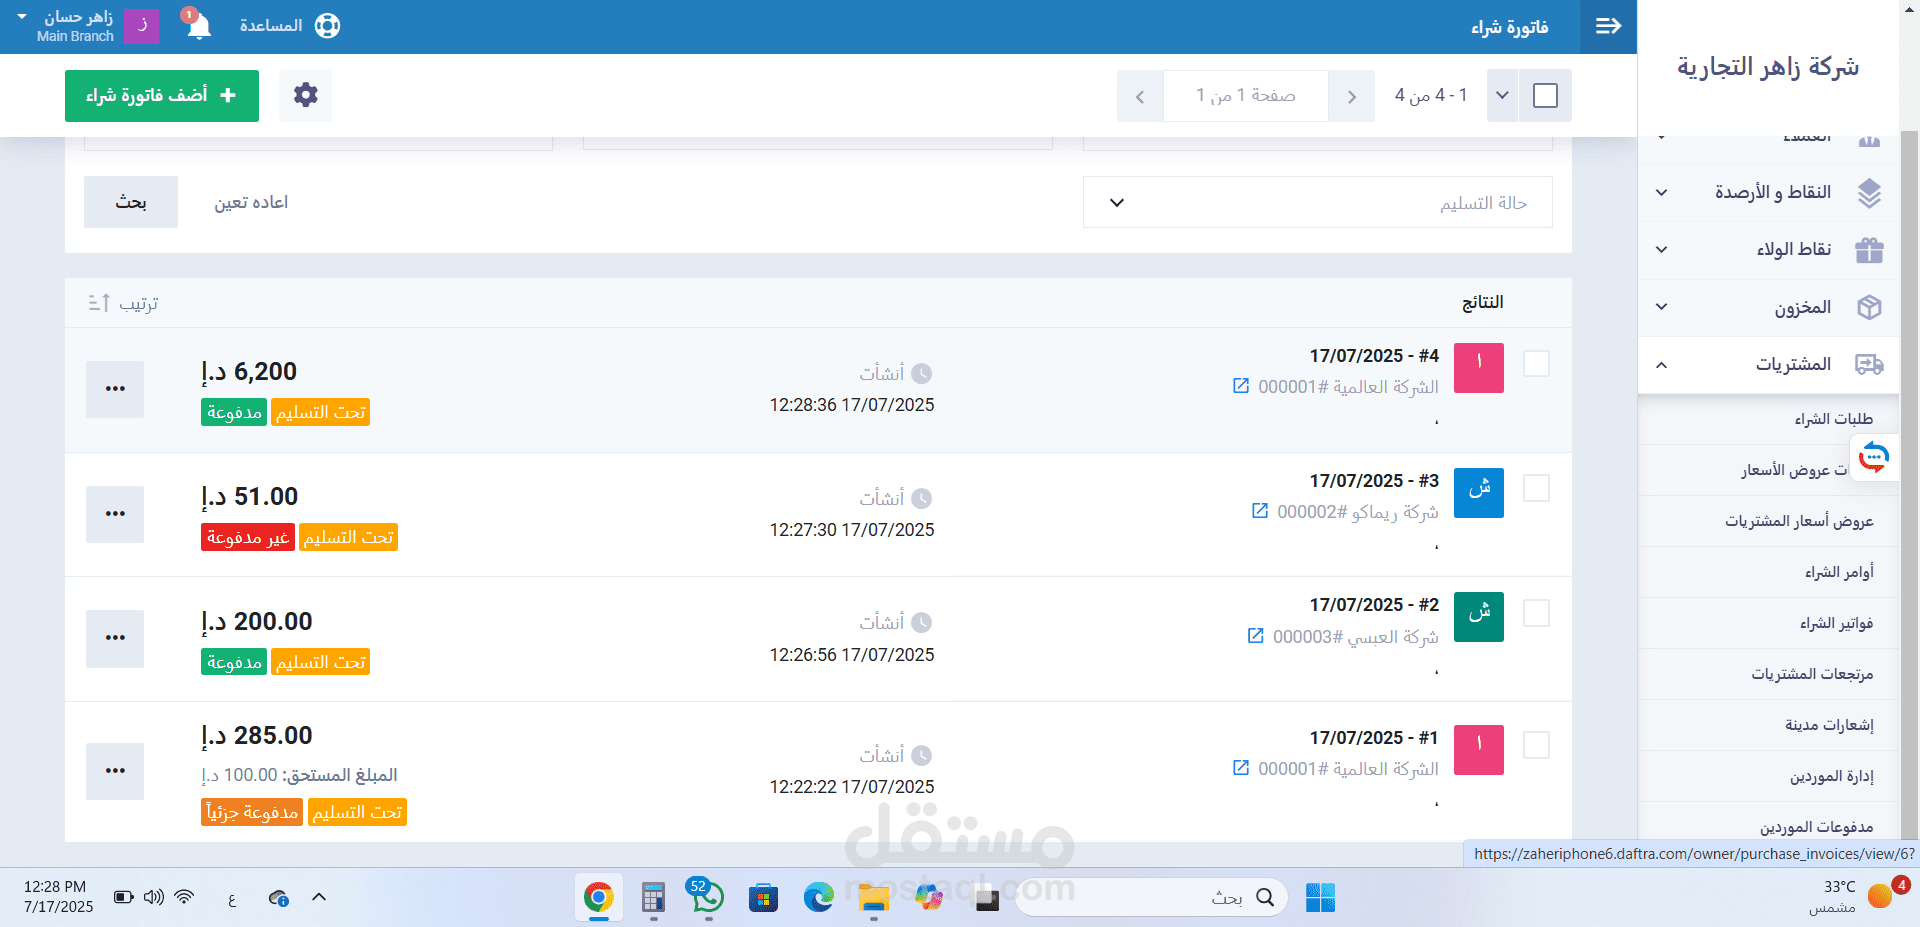Viewport: 1920px width, 927px height.
Task: Open مرتجعات المشتريات in the sidebar
Action: 1811,674
